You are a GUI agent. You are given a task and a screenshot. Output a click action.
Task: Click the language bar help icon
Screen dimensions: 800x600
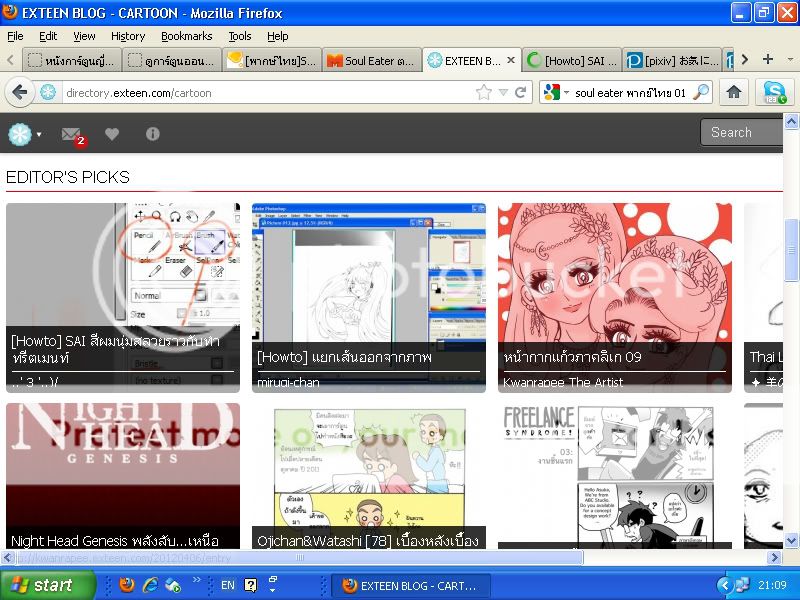(251, 585)
